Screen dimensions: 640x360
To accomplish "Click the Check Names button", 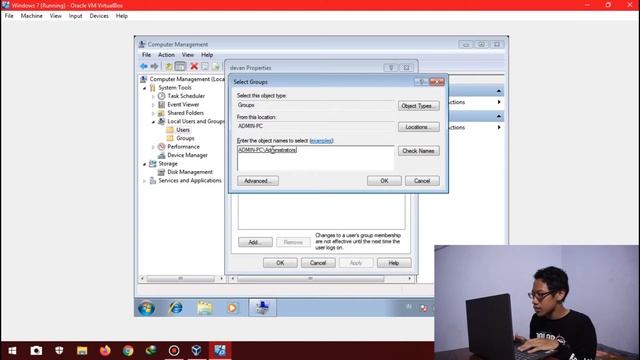I will click(419, 151).
